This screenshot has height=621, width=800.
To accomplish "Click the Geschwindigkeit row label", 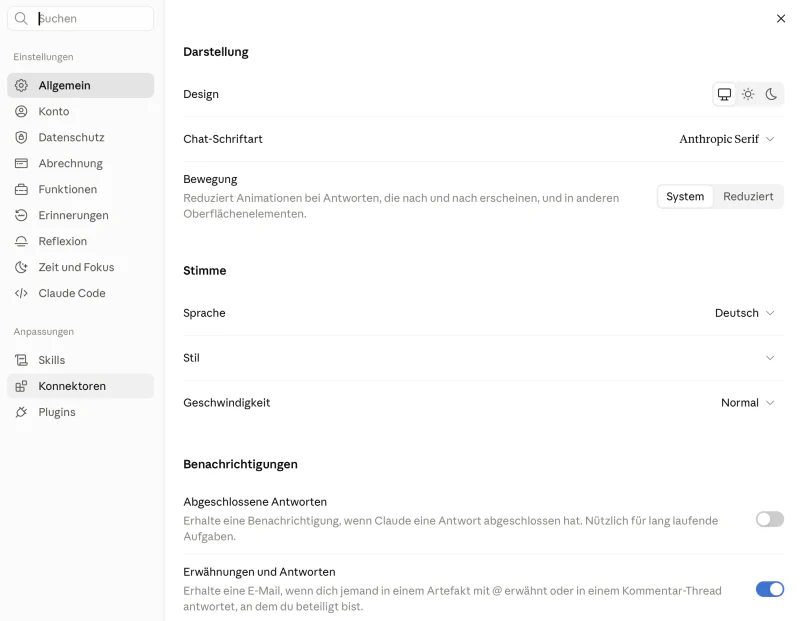I will click(227, 403).
